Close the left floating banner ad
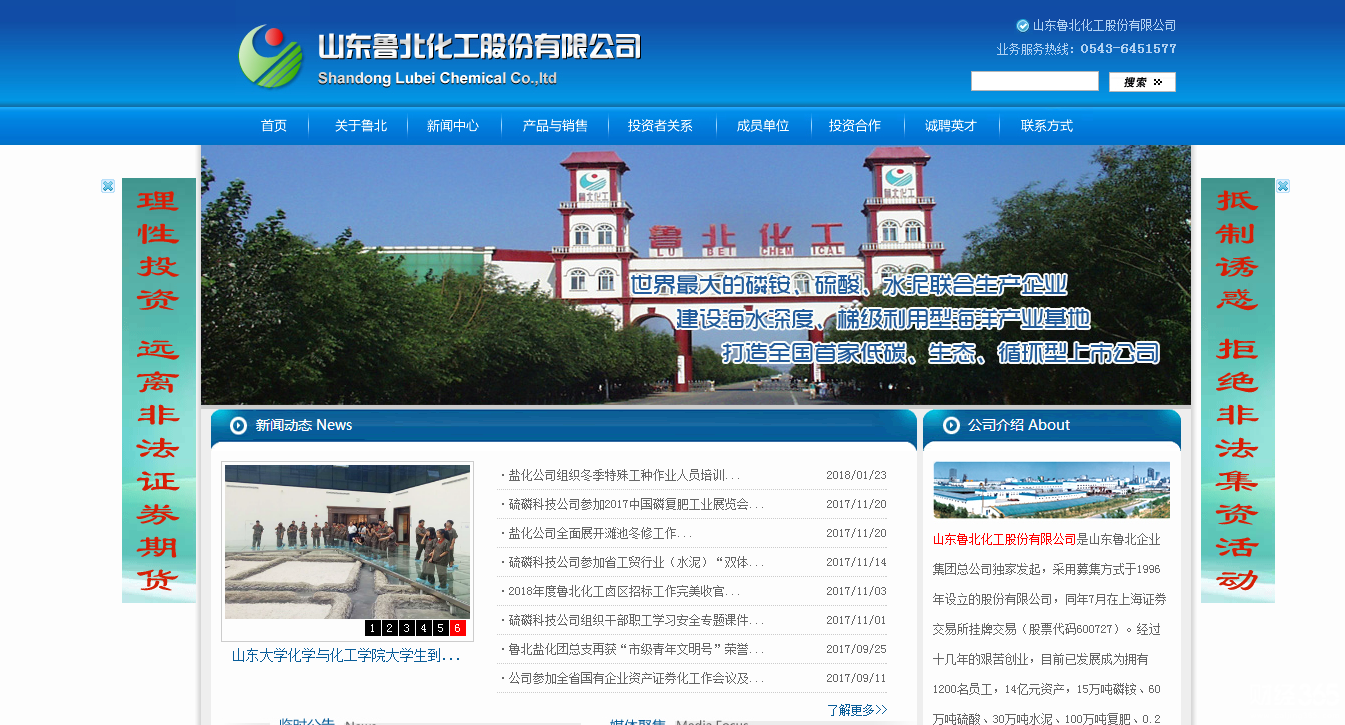The image size is (1345, 725). 108,186
